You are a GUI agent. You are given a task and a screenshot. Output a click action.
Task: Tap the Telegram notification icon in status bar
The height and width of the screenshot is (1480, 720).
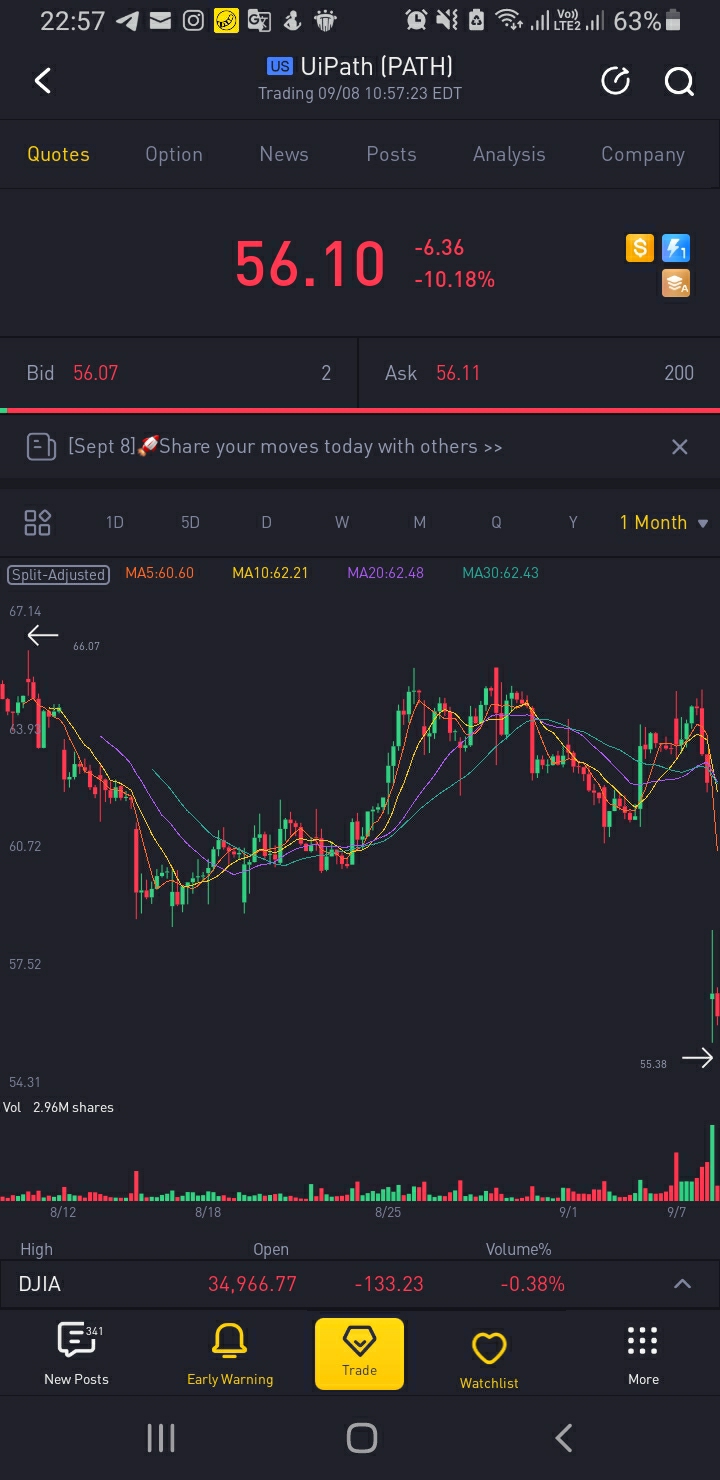point(127,20)
